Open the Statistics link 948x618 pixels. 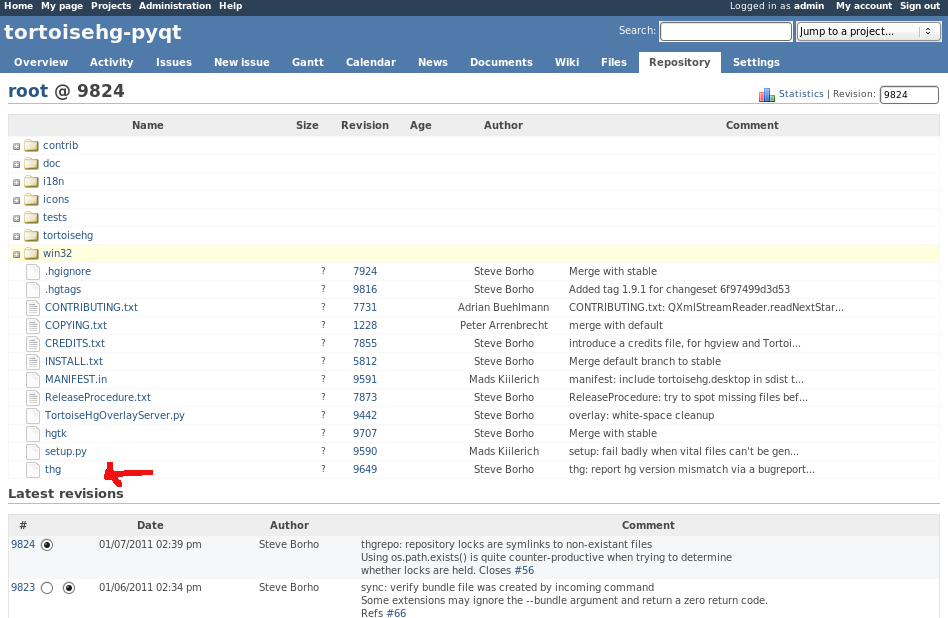click(x=801, y=94)
